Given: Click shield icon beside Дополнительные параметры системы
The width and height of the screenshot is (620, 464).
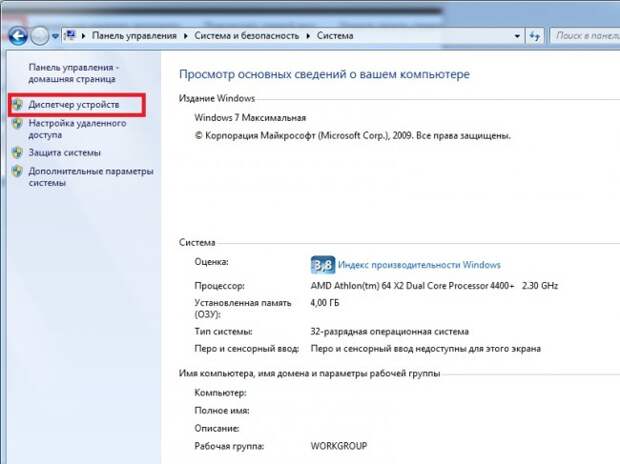Looking at the screenshot, I should (x=17, y=171).
